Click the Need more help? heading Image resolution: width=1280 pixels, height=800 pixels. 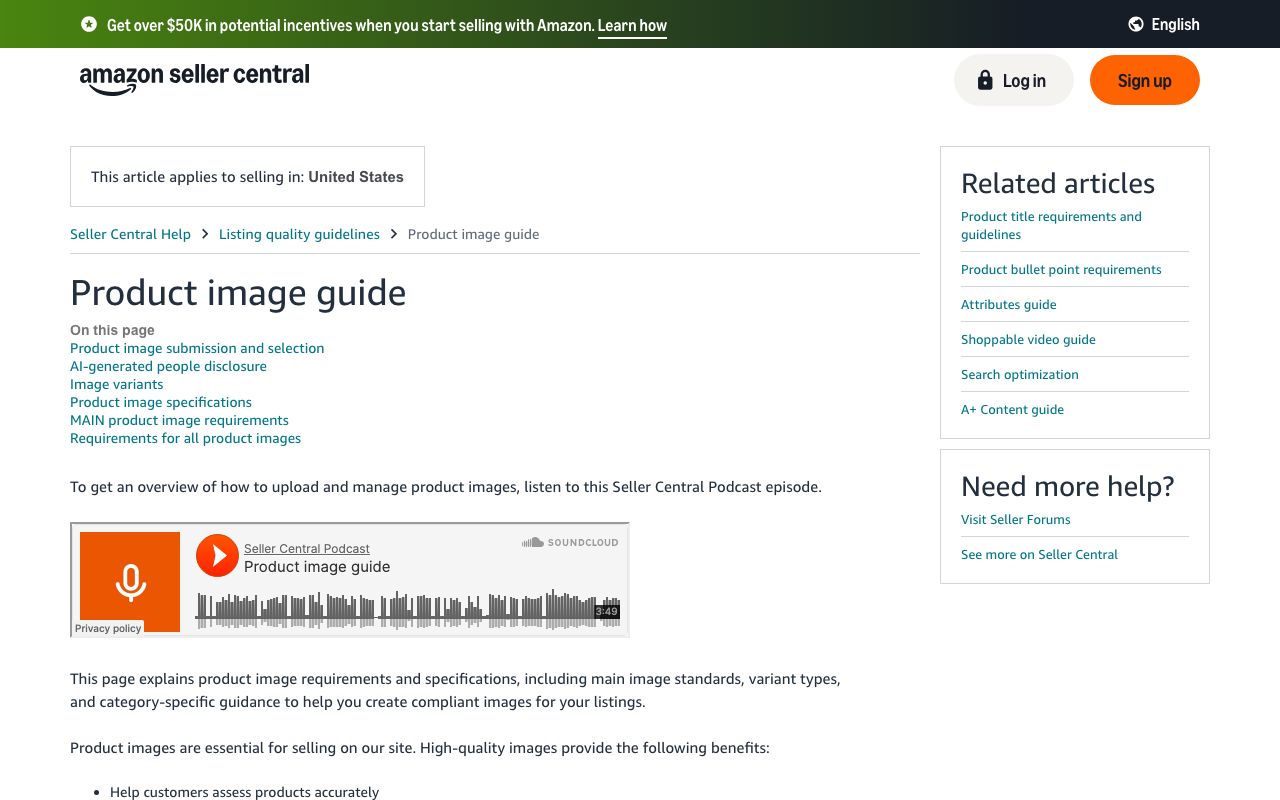click(1067, 486)
